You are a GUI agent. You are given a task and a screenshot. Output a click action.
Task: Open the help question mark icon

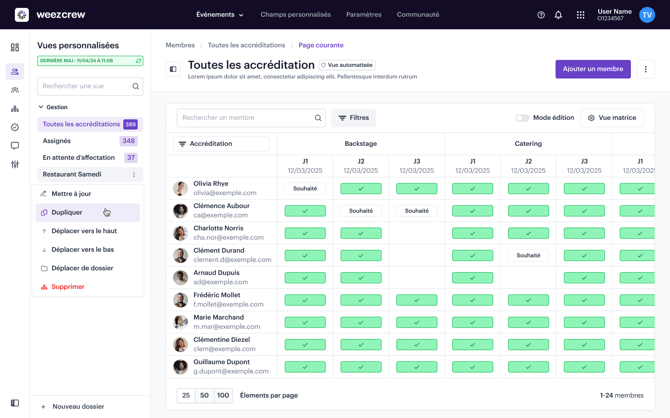(x=541, y=15)
